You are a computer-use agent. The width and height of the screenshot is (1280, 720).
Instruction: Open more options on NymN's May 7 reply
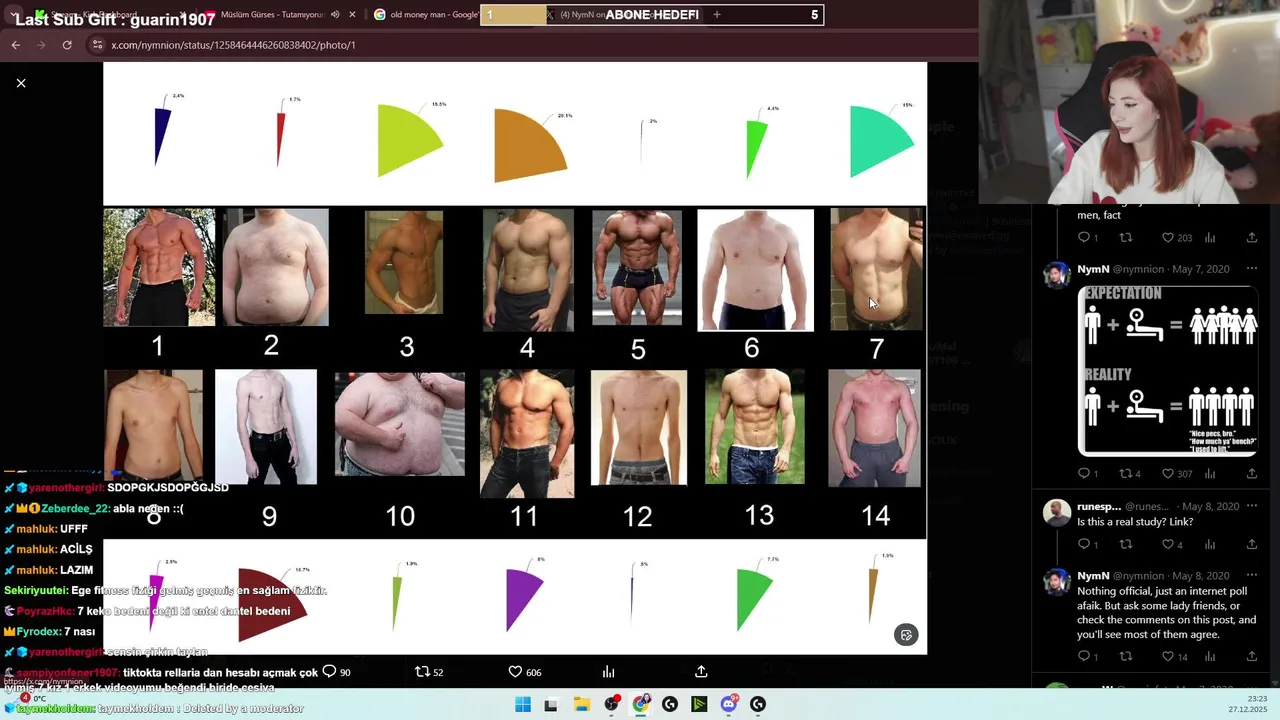[1251, 269]
